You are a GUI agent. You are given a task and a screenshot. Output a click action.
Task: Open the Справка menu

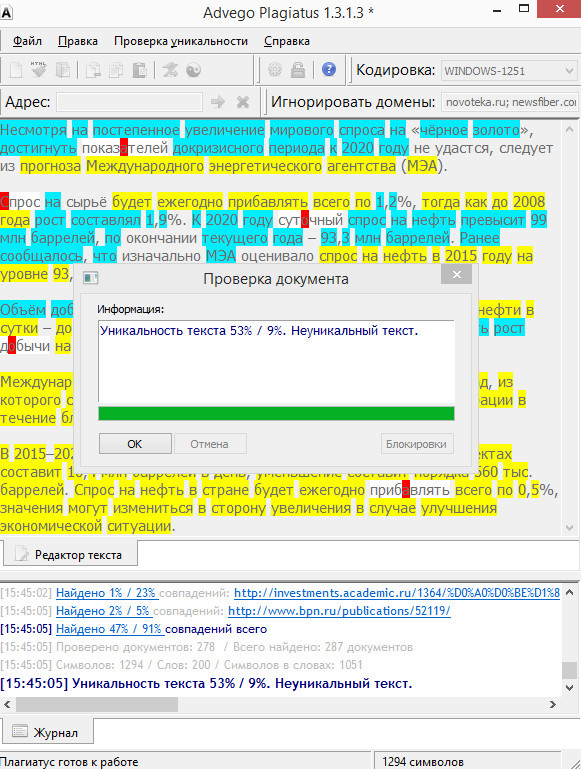coord(287,41)
